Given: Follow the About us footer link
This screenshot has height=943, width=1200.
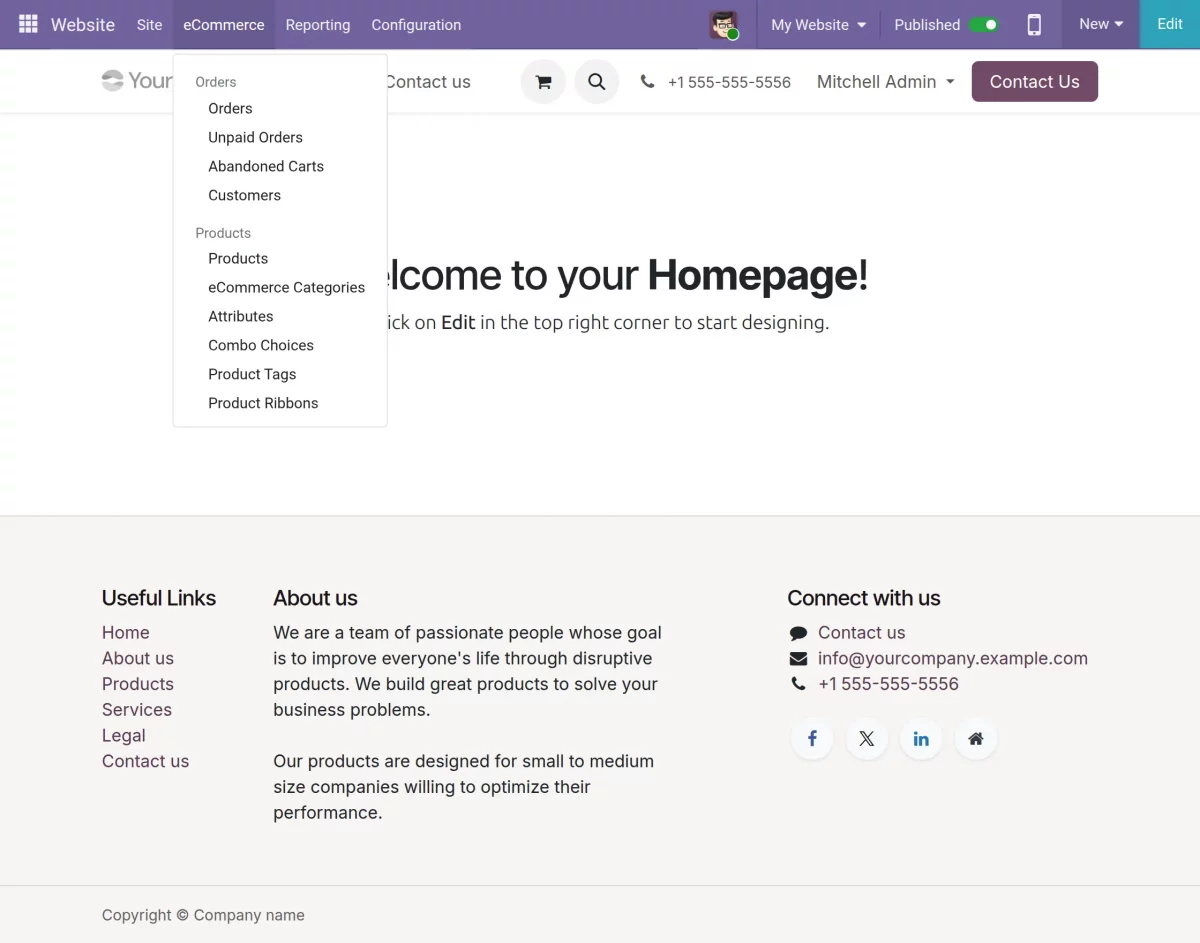Looking at the screenshot, I should click(x=138, y=659).
